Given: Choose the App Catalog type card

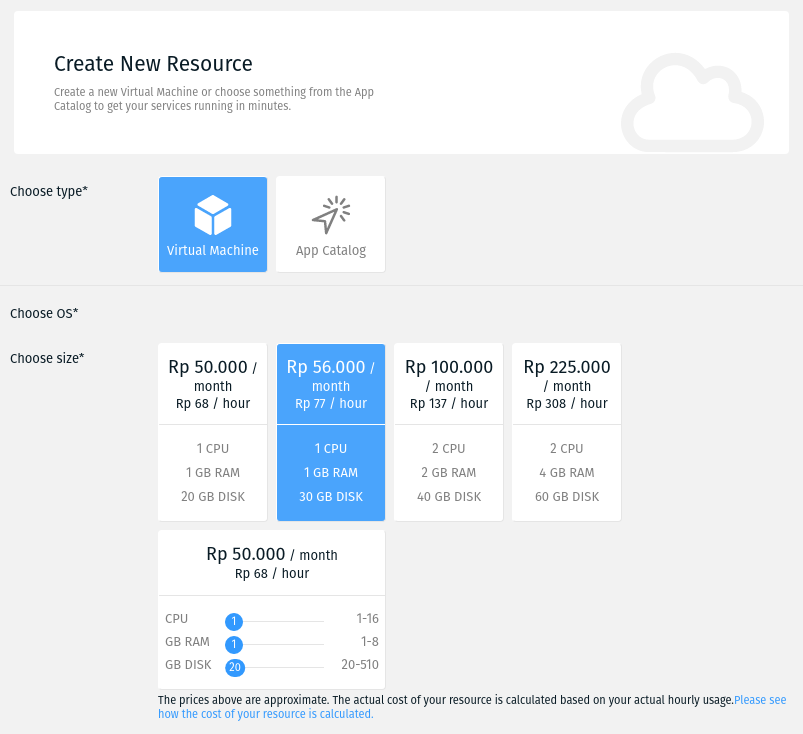Looking at the screenshot, I should coord(330,224).
